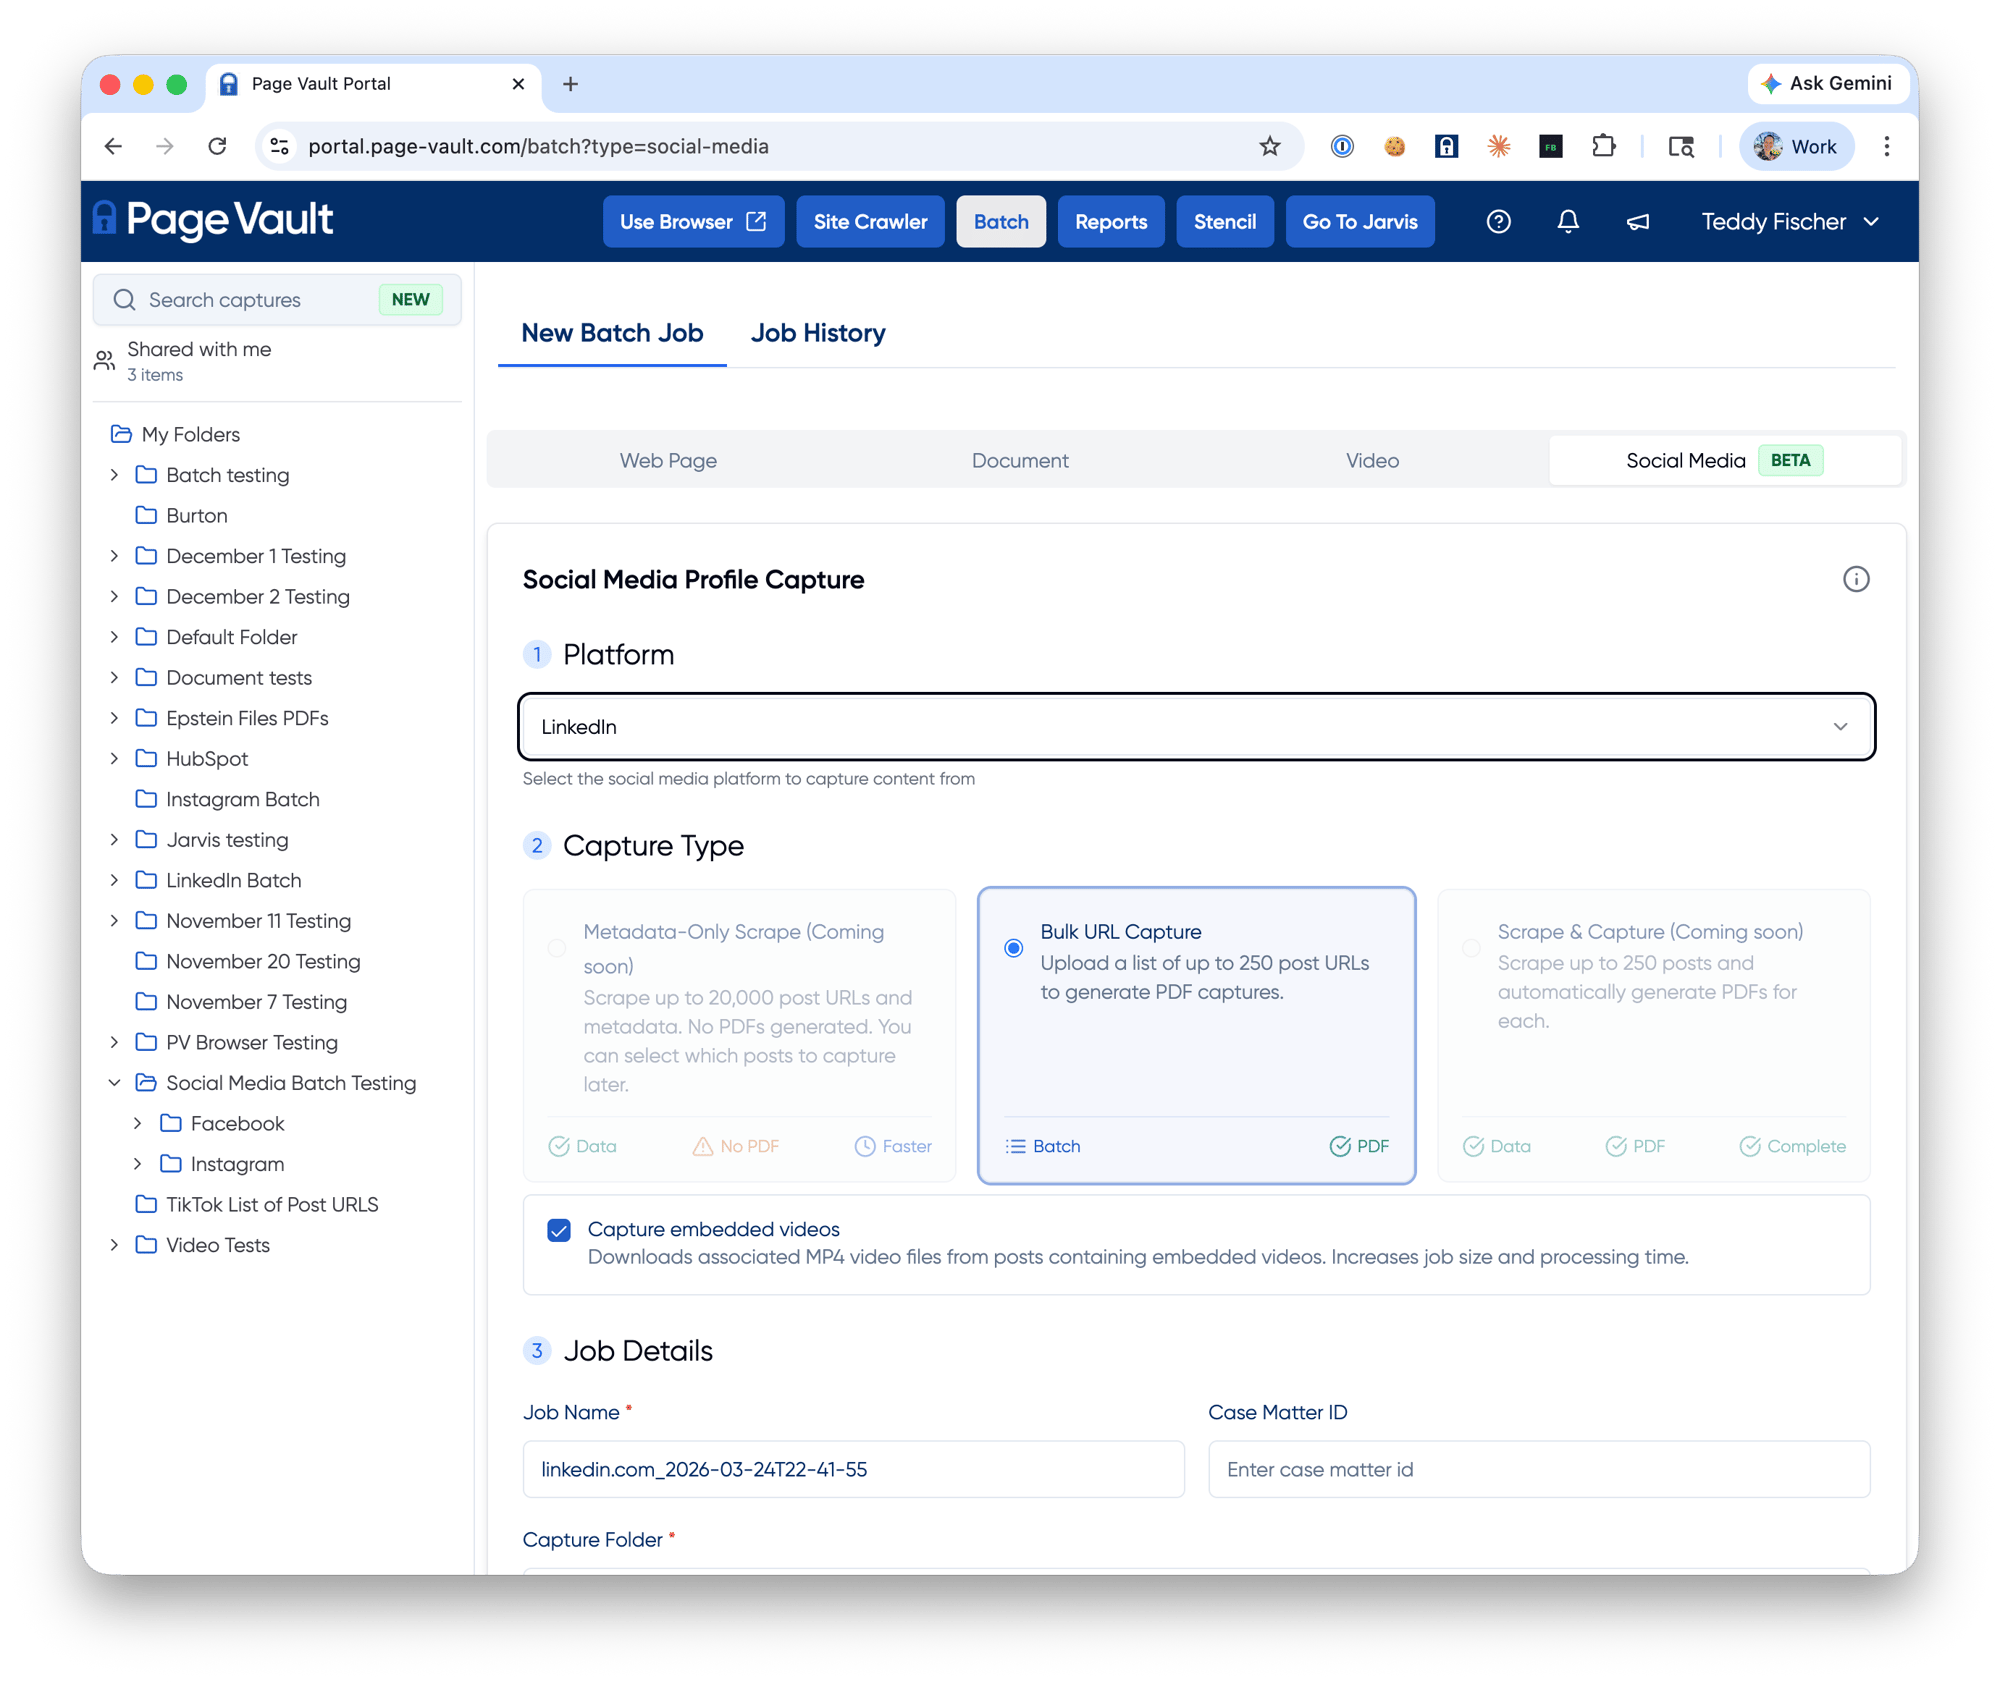Expand the HubSpot folder chevron
The height and width of the screenshot is (1682, 2000).
pyautogui.click(x=114, y=759)
